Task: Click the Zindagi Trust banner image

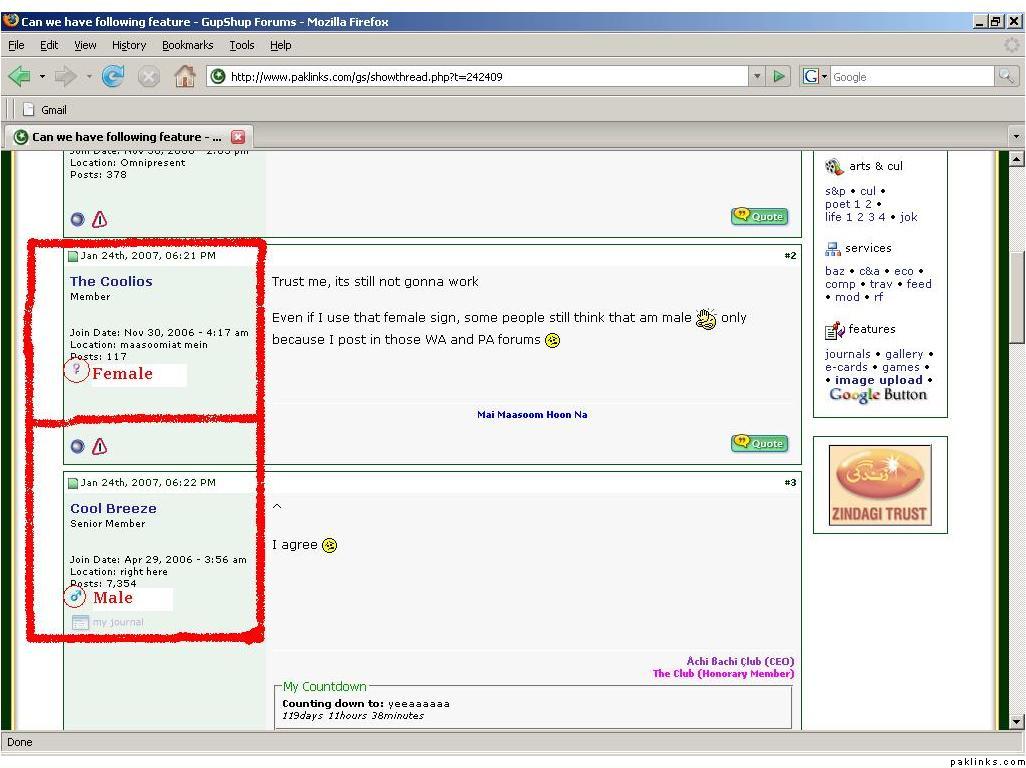Action: click(880, 485)
